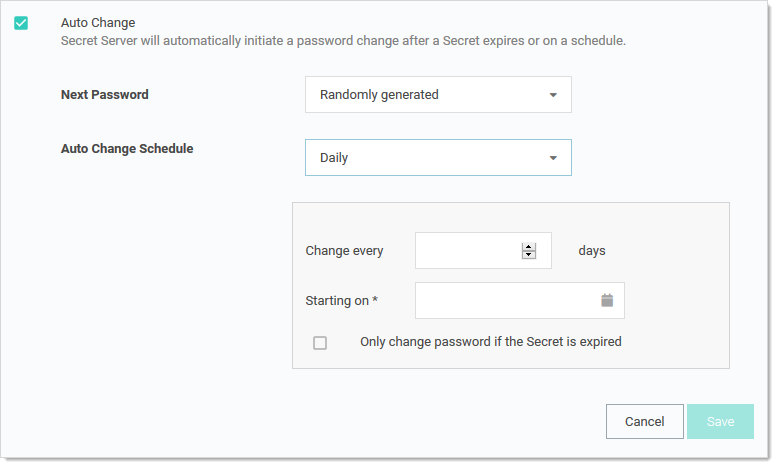Focus the Change every days input
The height and width of the screenshot is (466, 776).
tap(467, 251)
